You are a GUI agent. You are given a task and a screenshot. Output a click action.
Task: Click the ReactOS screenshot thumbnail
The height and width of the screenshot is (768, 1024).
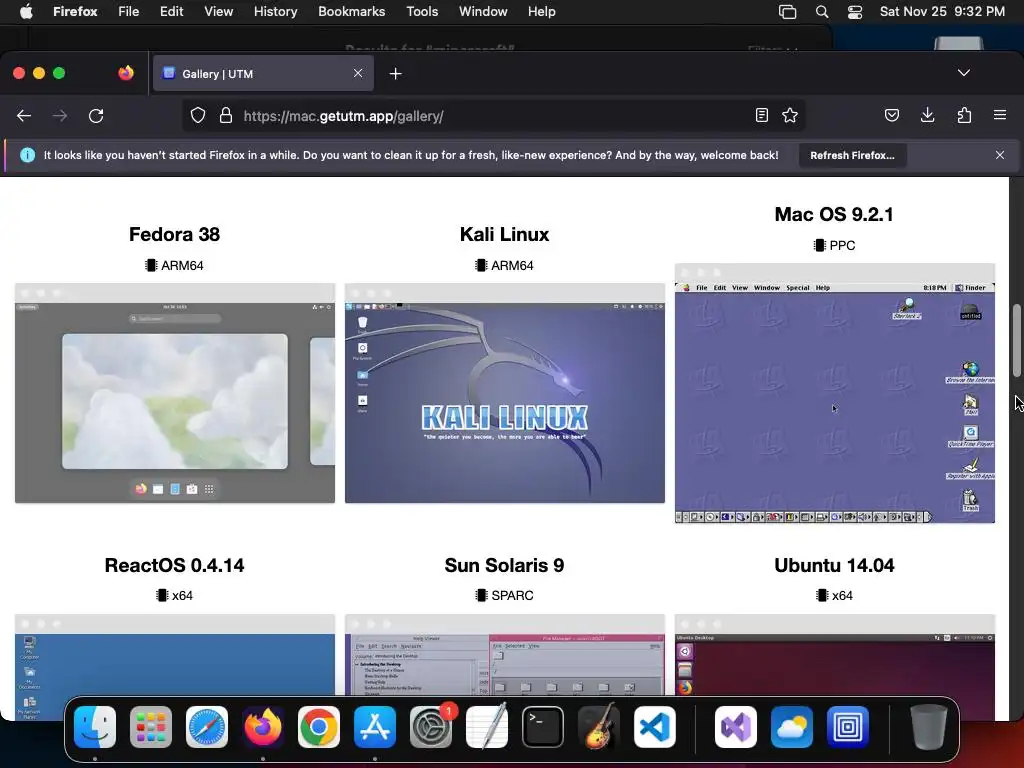pyautogui.click(x=175, y=654)
